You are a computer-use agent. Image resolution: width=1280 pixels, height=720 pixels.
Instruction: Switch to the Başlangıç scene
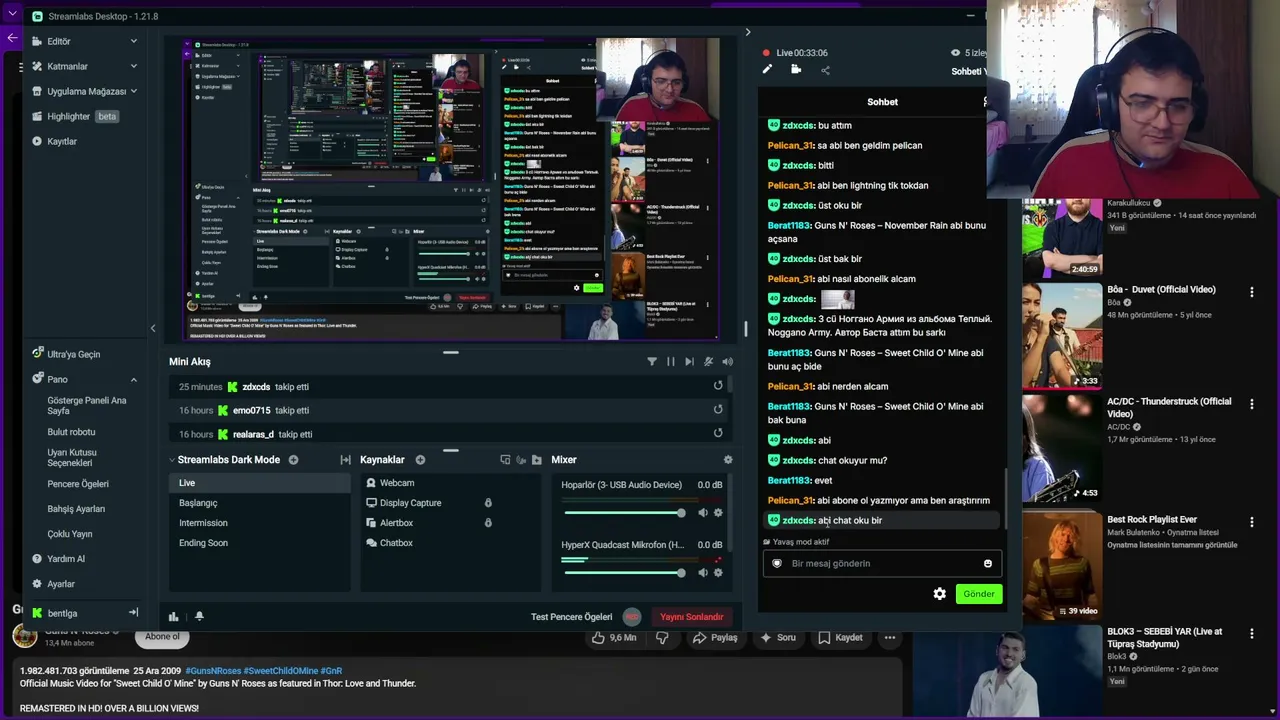(x=260, y=503)
